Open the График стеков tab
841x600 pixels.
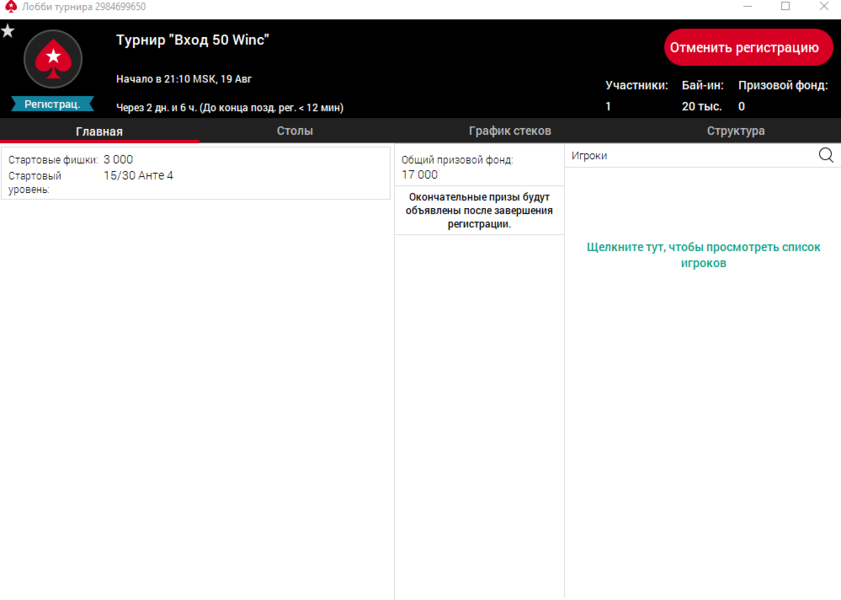(x=510, y=131)
